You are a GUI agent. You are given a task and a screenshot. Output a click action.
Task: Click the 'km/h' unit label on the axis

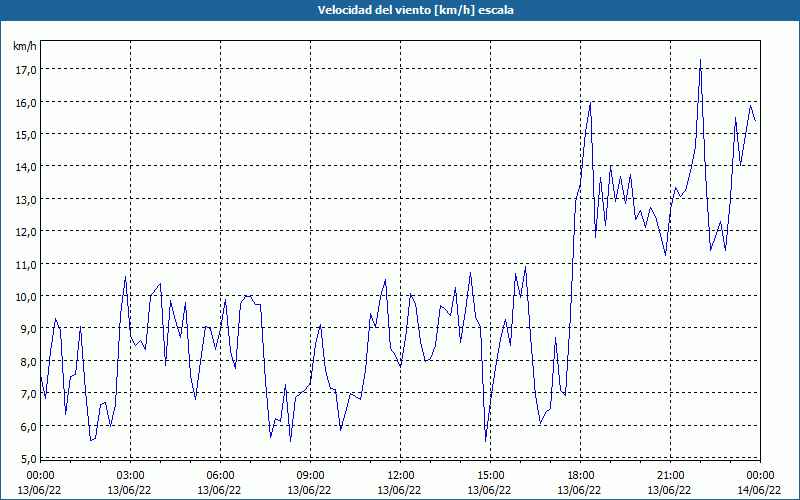[24, 46]
